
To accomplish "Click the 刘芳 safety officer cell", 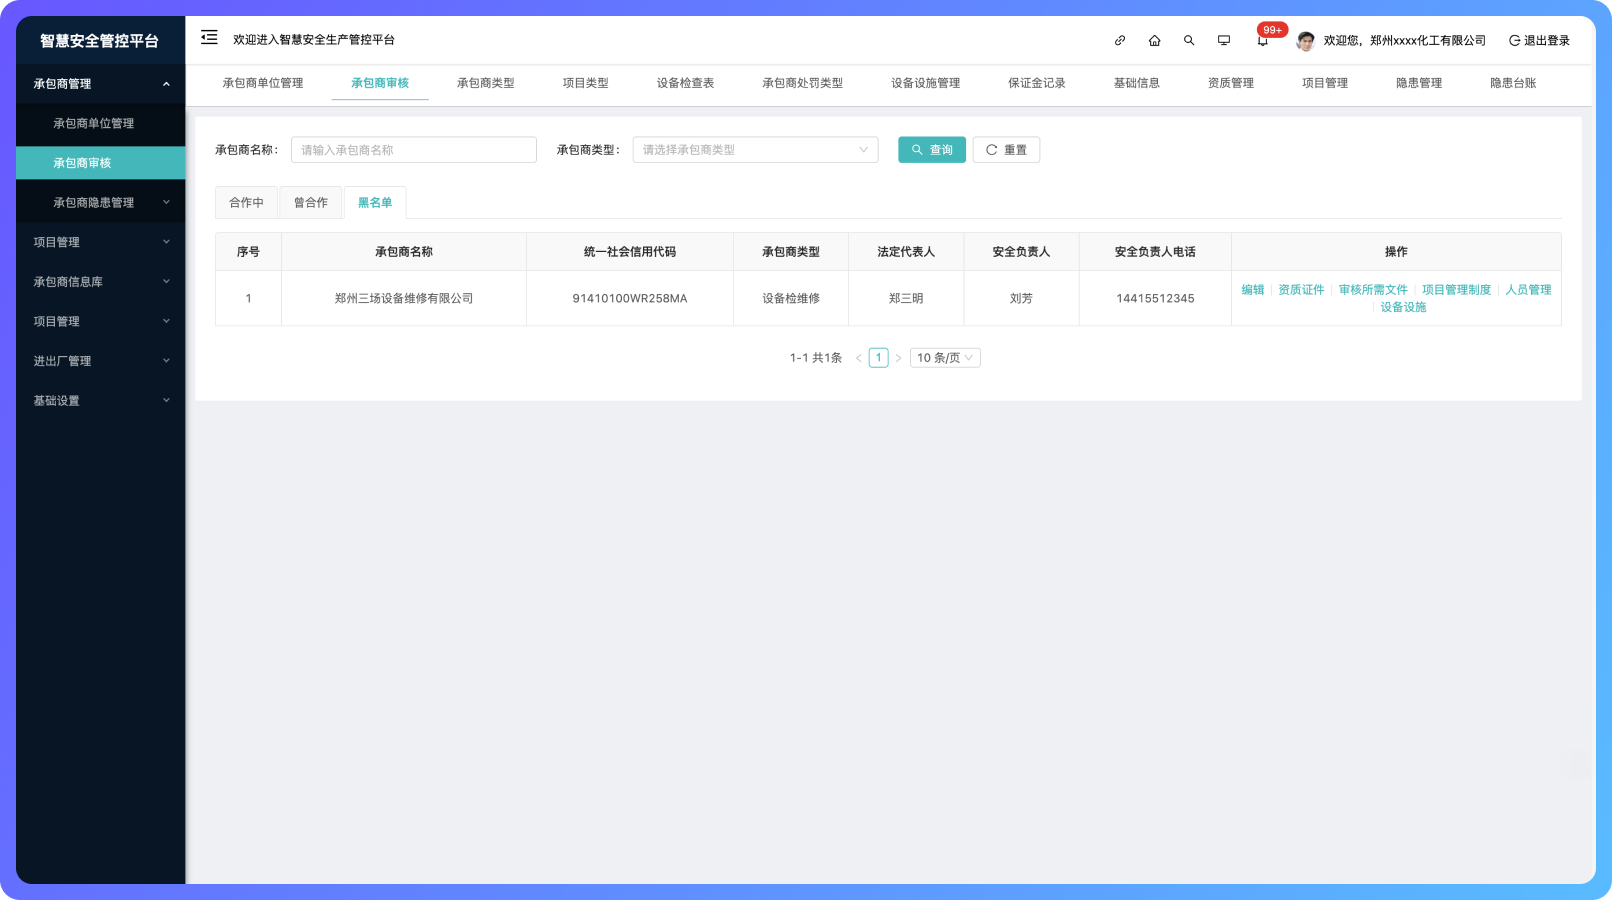I will click(1021, 299).
